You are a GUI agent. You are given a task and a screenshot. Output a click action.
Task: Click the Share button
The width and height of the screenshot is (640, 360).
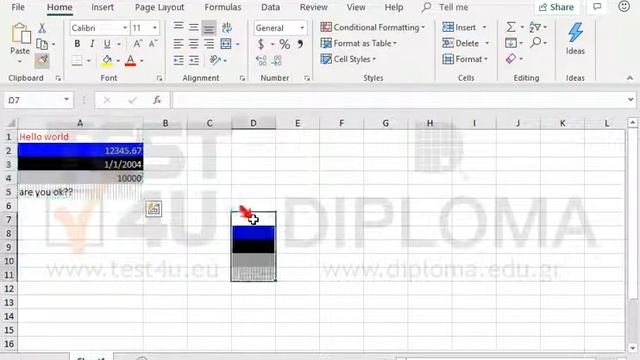[x=556, y=7]
